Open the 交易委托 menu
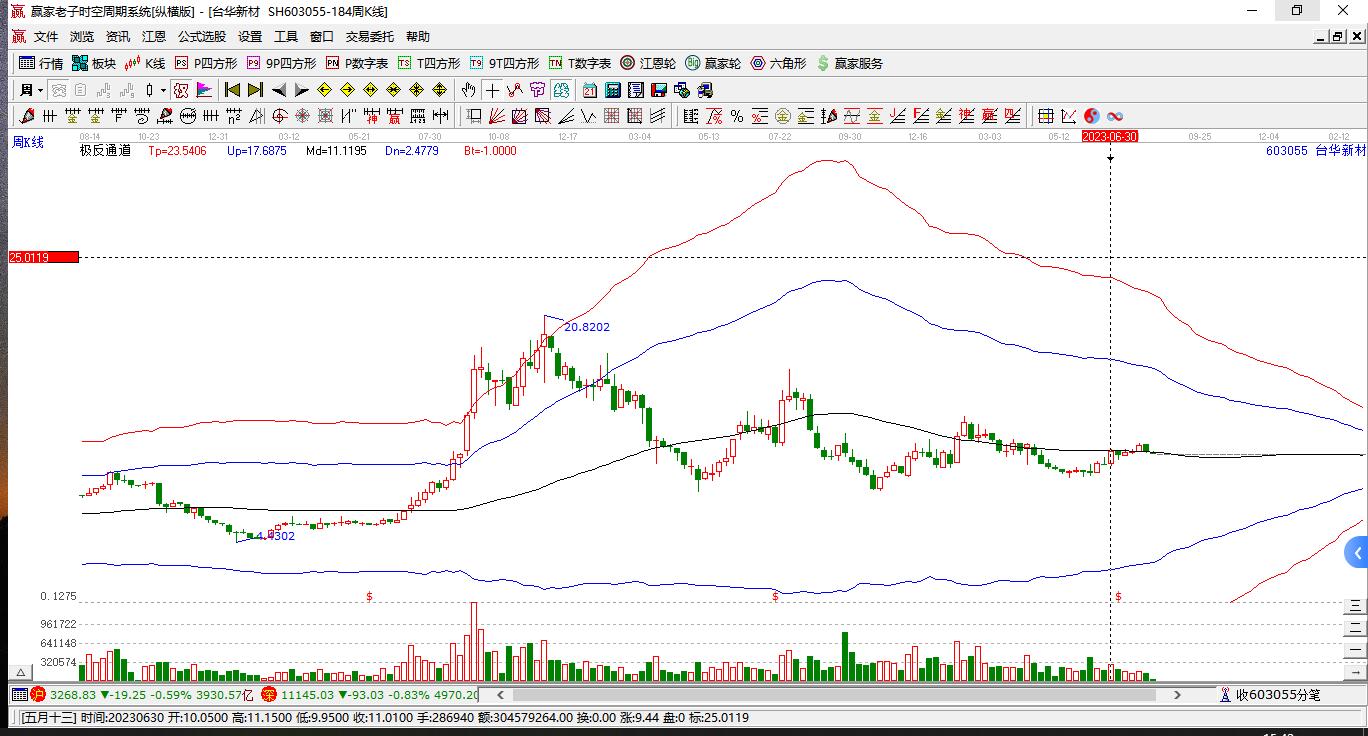This screenshot has height=736, width=1368. click(370, 37)
